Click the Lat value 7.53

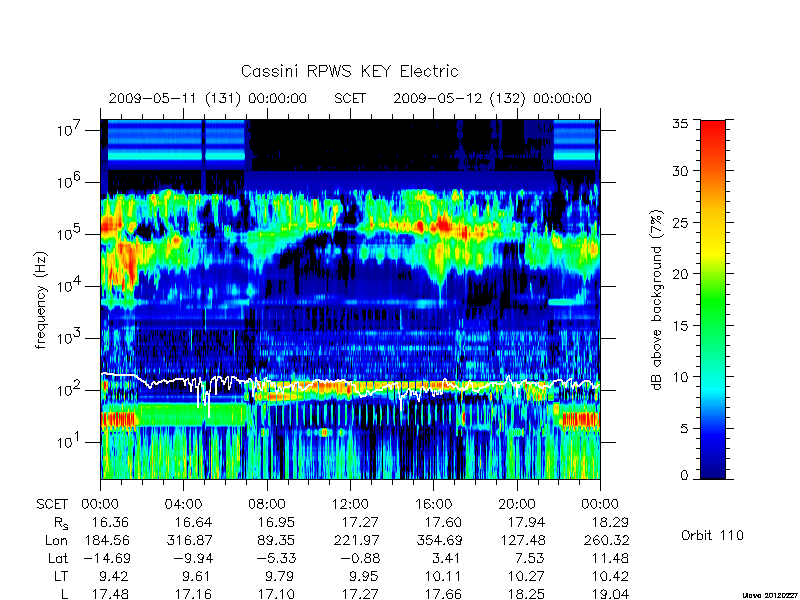531,558
